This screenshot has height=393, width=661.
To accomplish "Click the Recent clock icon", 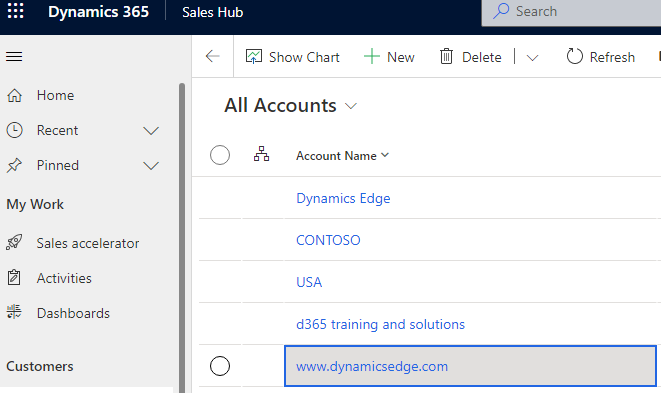I will point(14,130).
